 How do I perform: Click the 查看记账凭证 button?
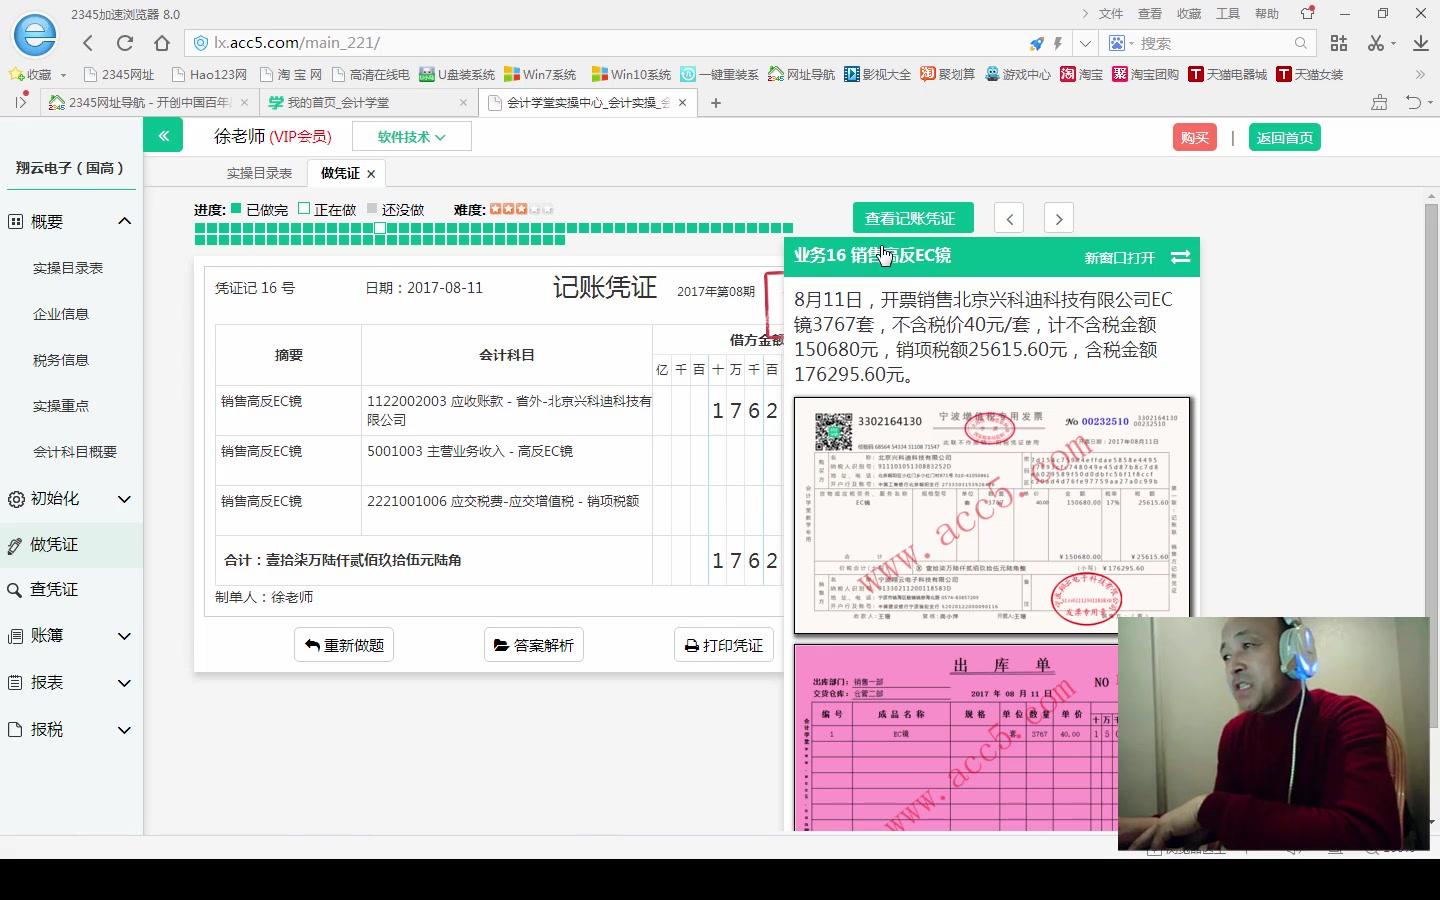[x=912, y=217]
